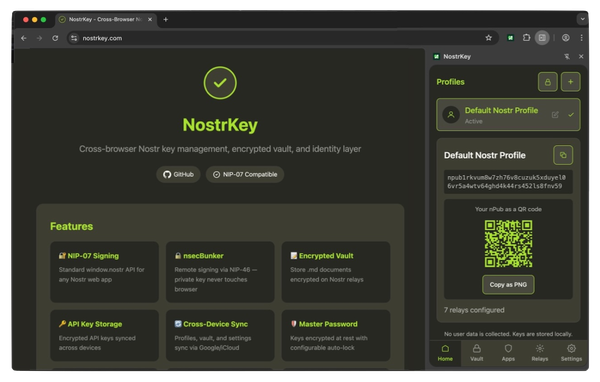600x382 pixels.
Task: Click '7 relays configured' text
Action: click(x=474, y=310)
